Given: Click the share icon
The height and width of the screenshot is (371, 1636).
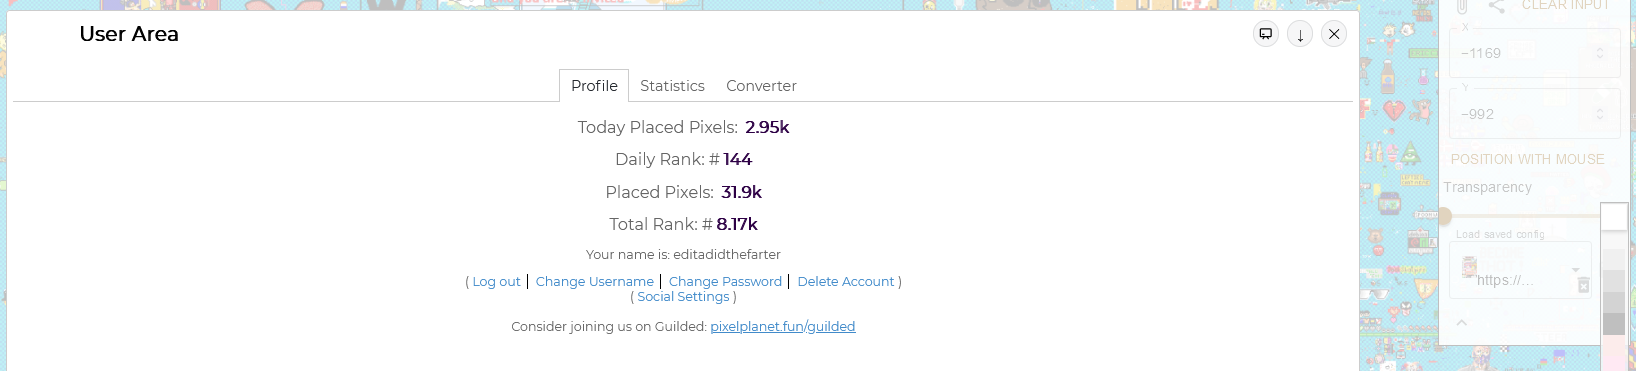Looking at the screenshot, I should tap(1497, 7).
